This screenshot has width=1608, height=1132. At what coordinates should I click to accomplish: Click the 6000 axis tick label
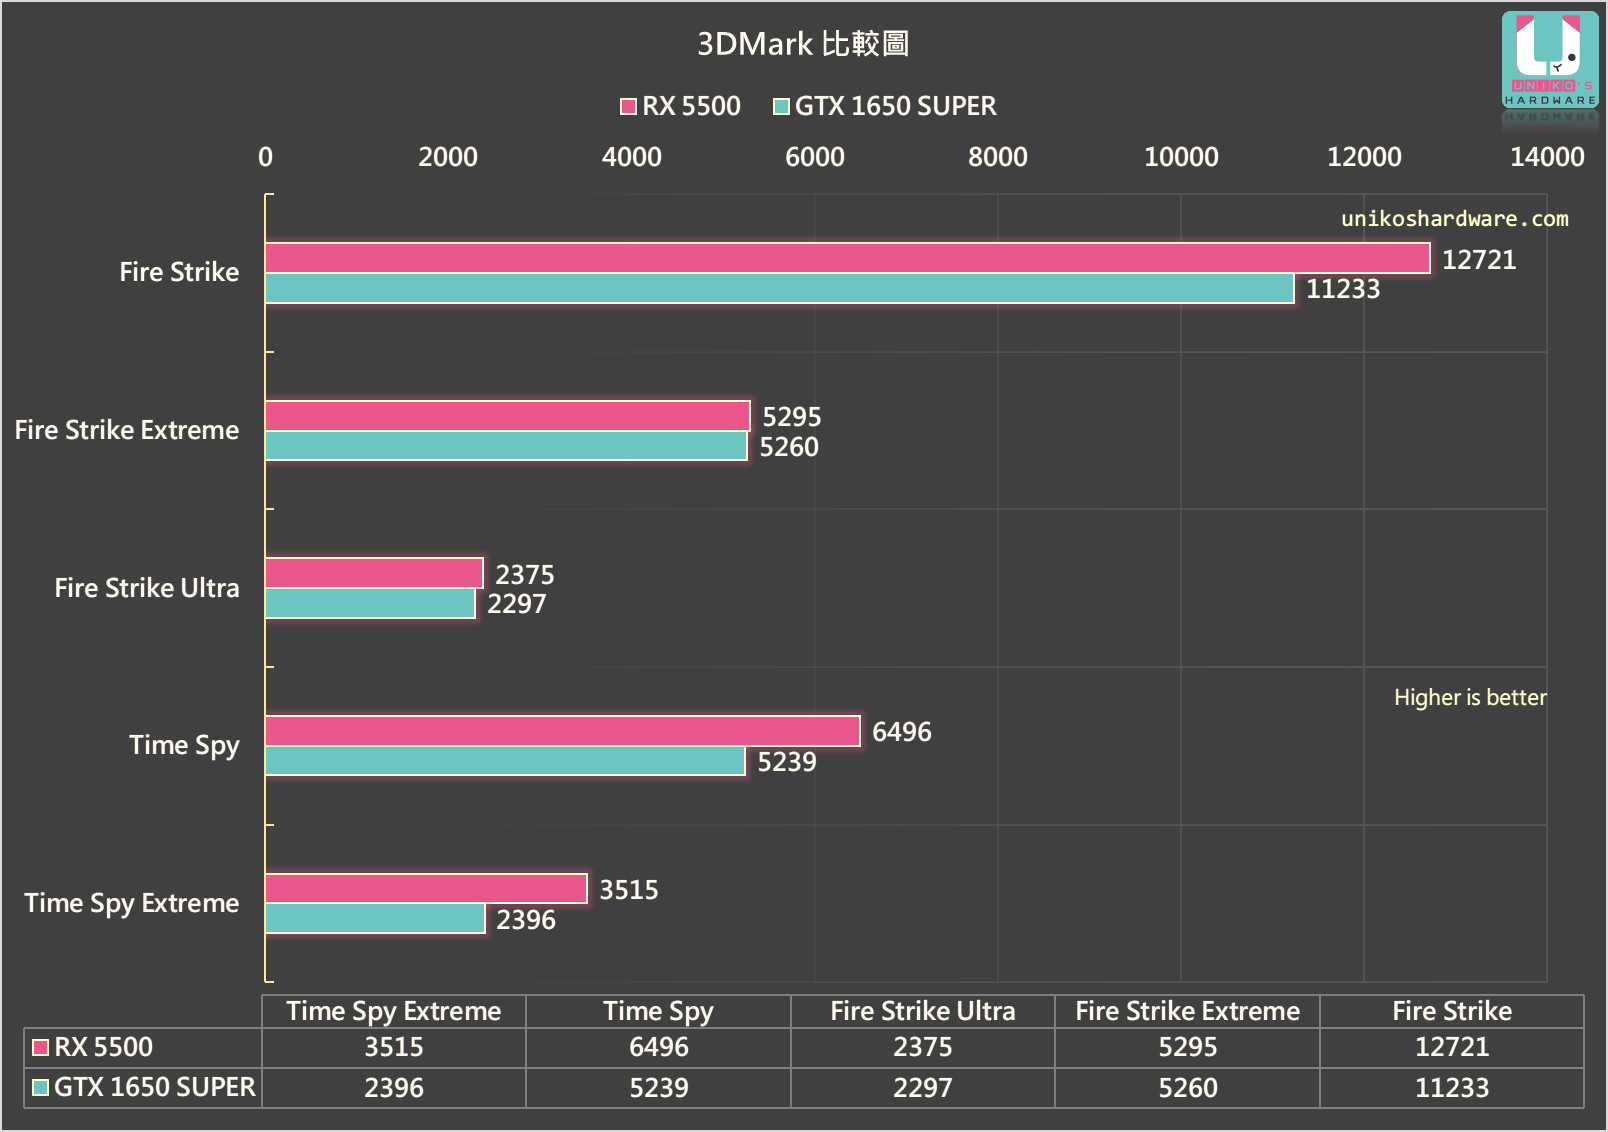[815, 157]
